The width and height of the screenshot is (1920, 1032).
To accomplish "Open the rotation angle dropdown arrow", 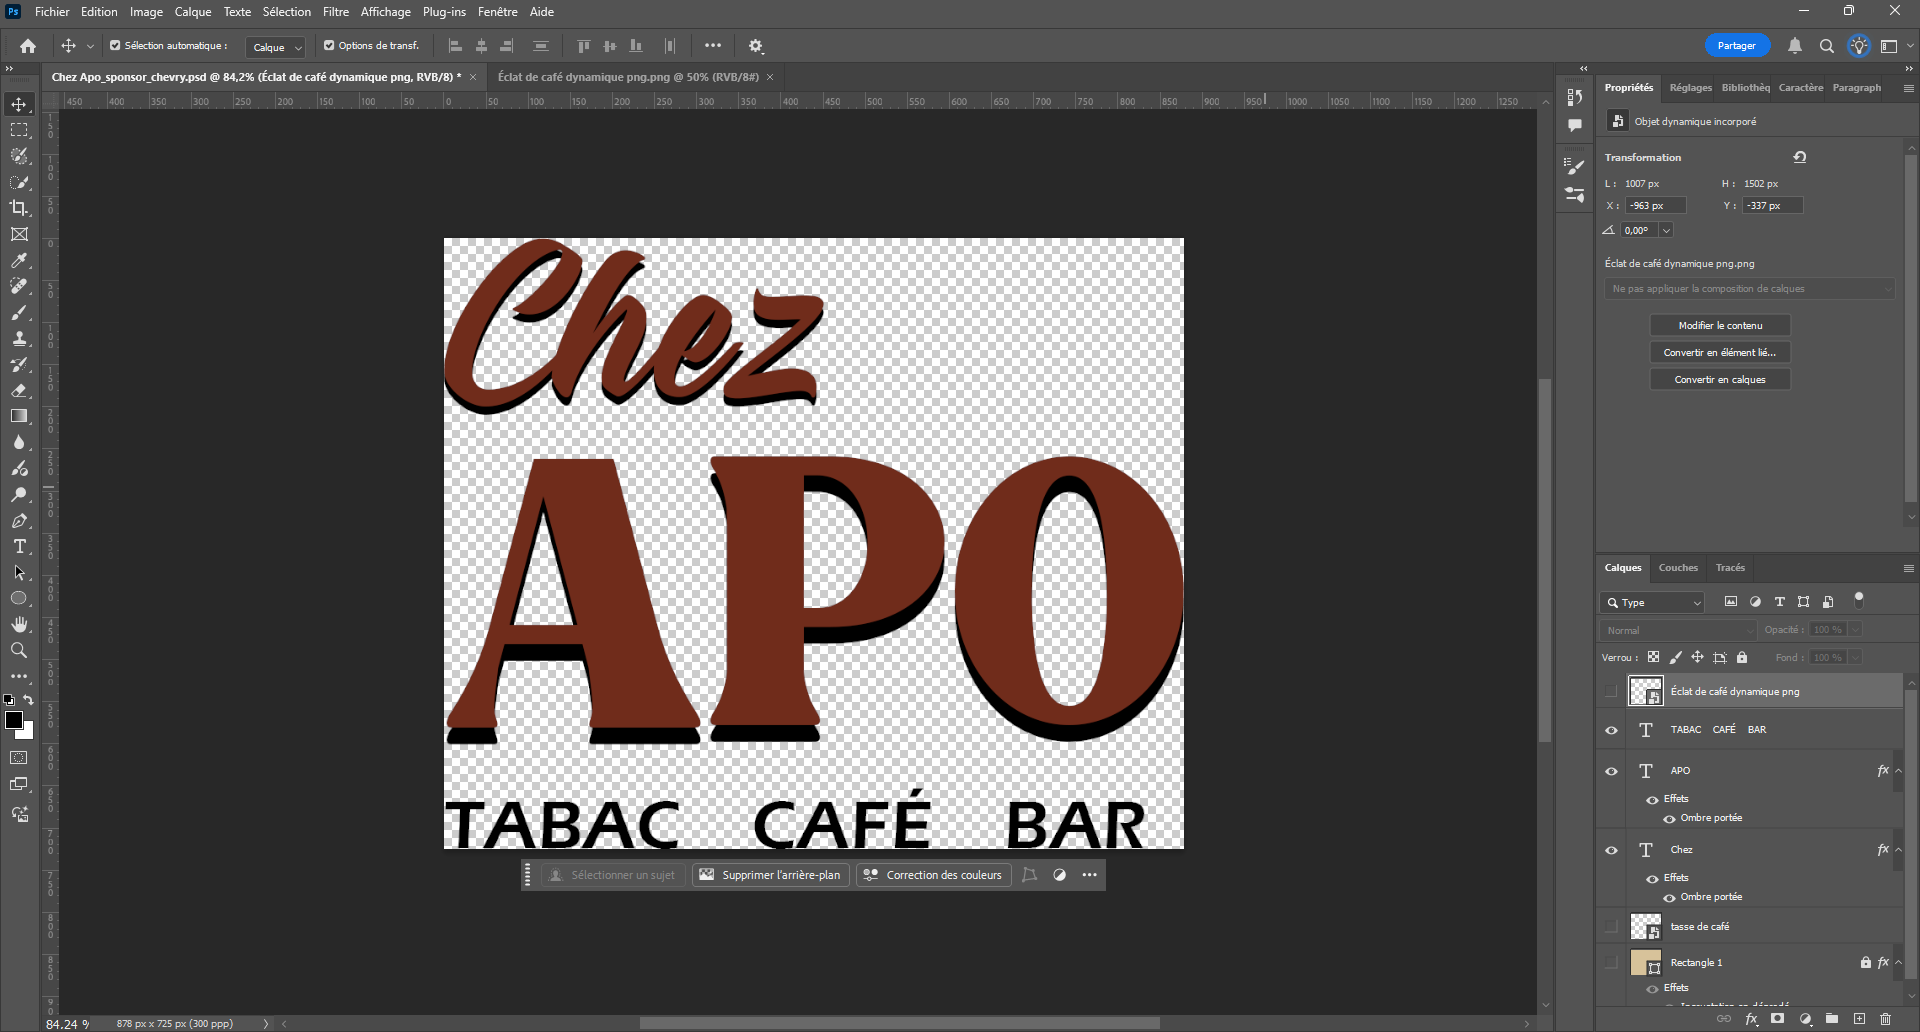I will click(x=1666, y=230).
